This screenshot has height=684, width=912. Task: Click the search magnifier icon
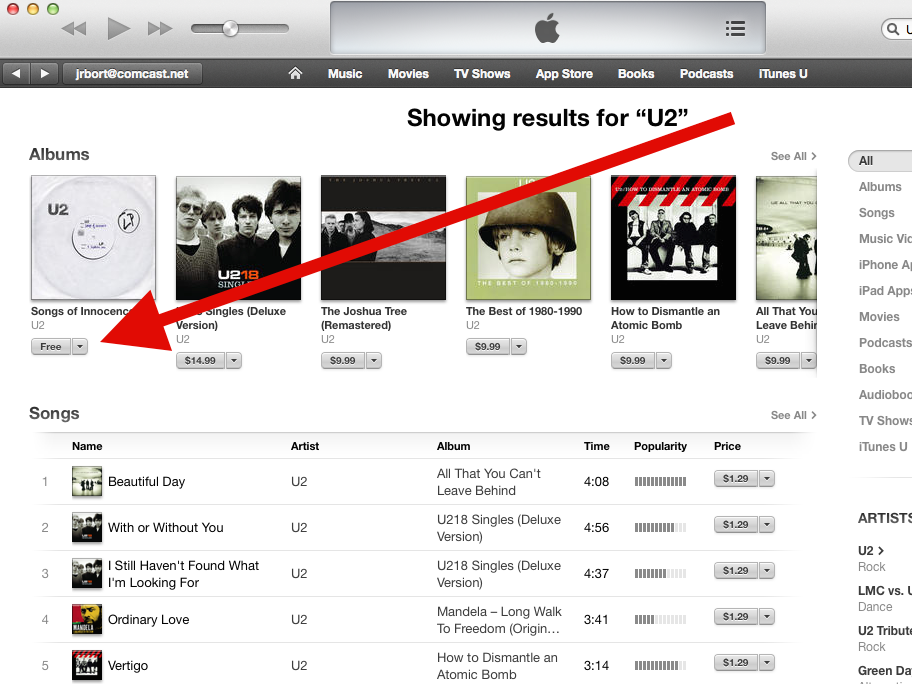click(x=893, y=28)
